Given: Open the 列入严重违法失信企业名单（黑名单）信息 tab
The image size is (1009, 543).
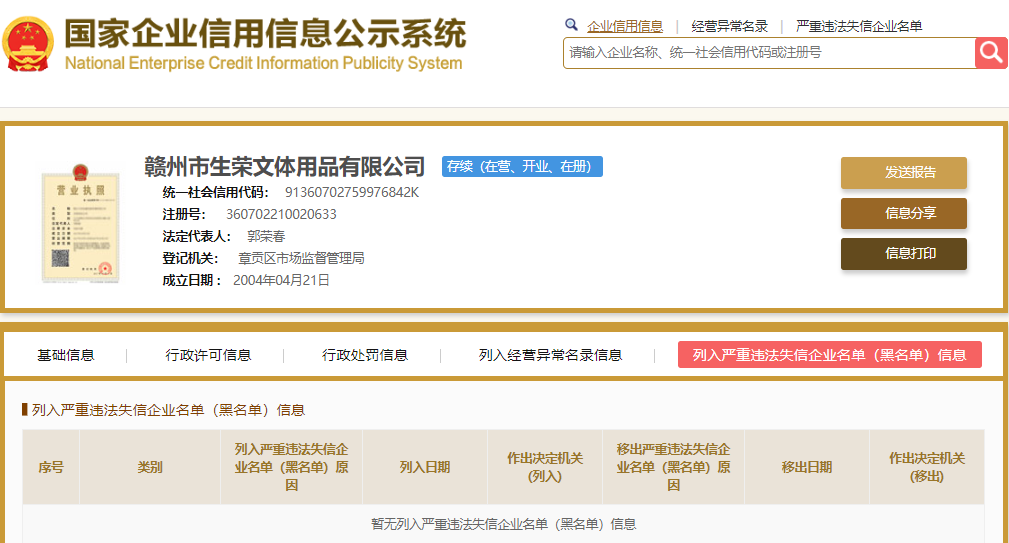Looking at the screenshot, I should coord(829,354).
